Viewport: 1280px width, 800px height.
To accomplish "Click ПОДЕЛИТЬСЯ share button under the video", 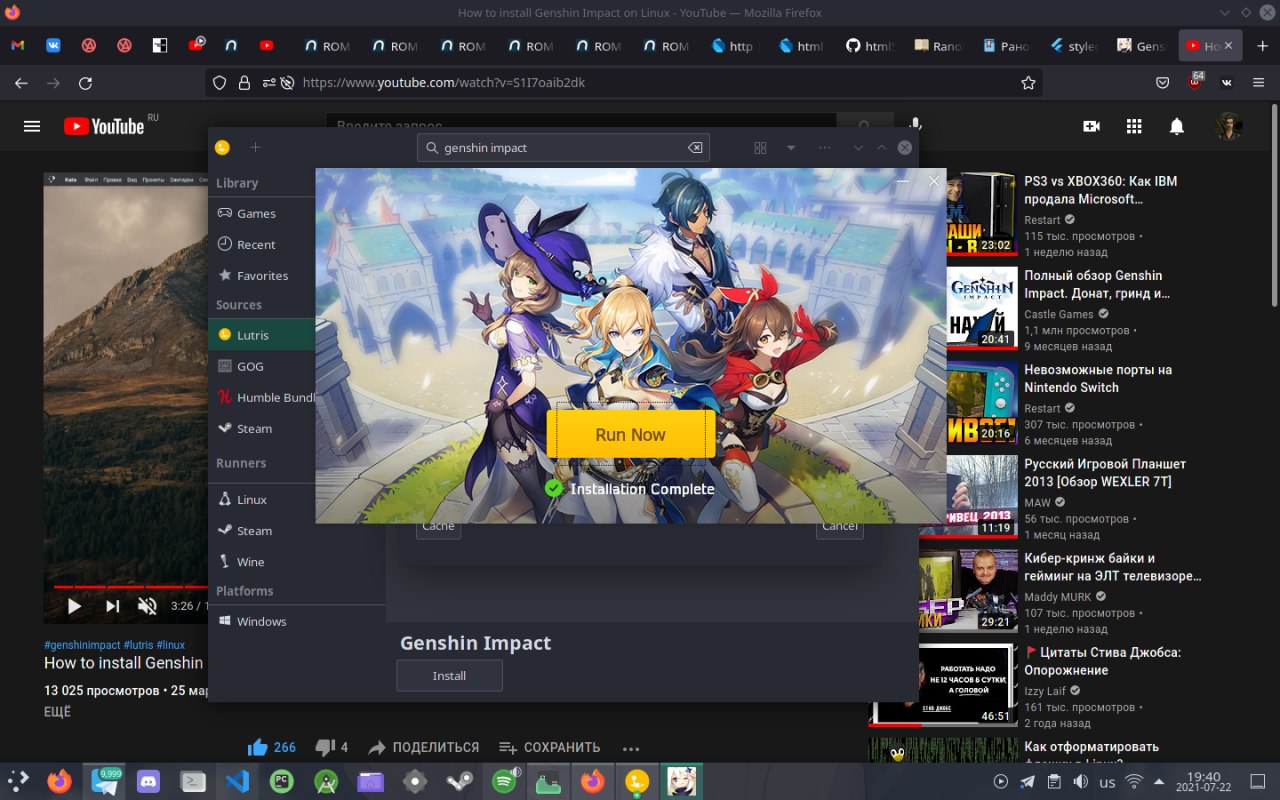I will [423, 747].
